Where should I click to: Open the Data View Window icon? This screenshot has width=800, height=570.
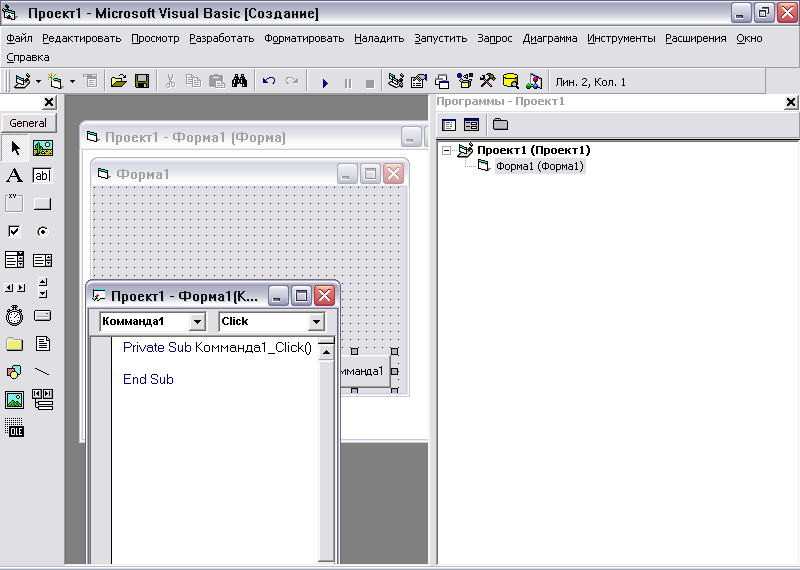510,81
